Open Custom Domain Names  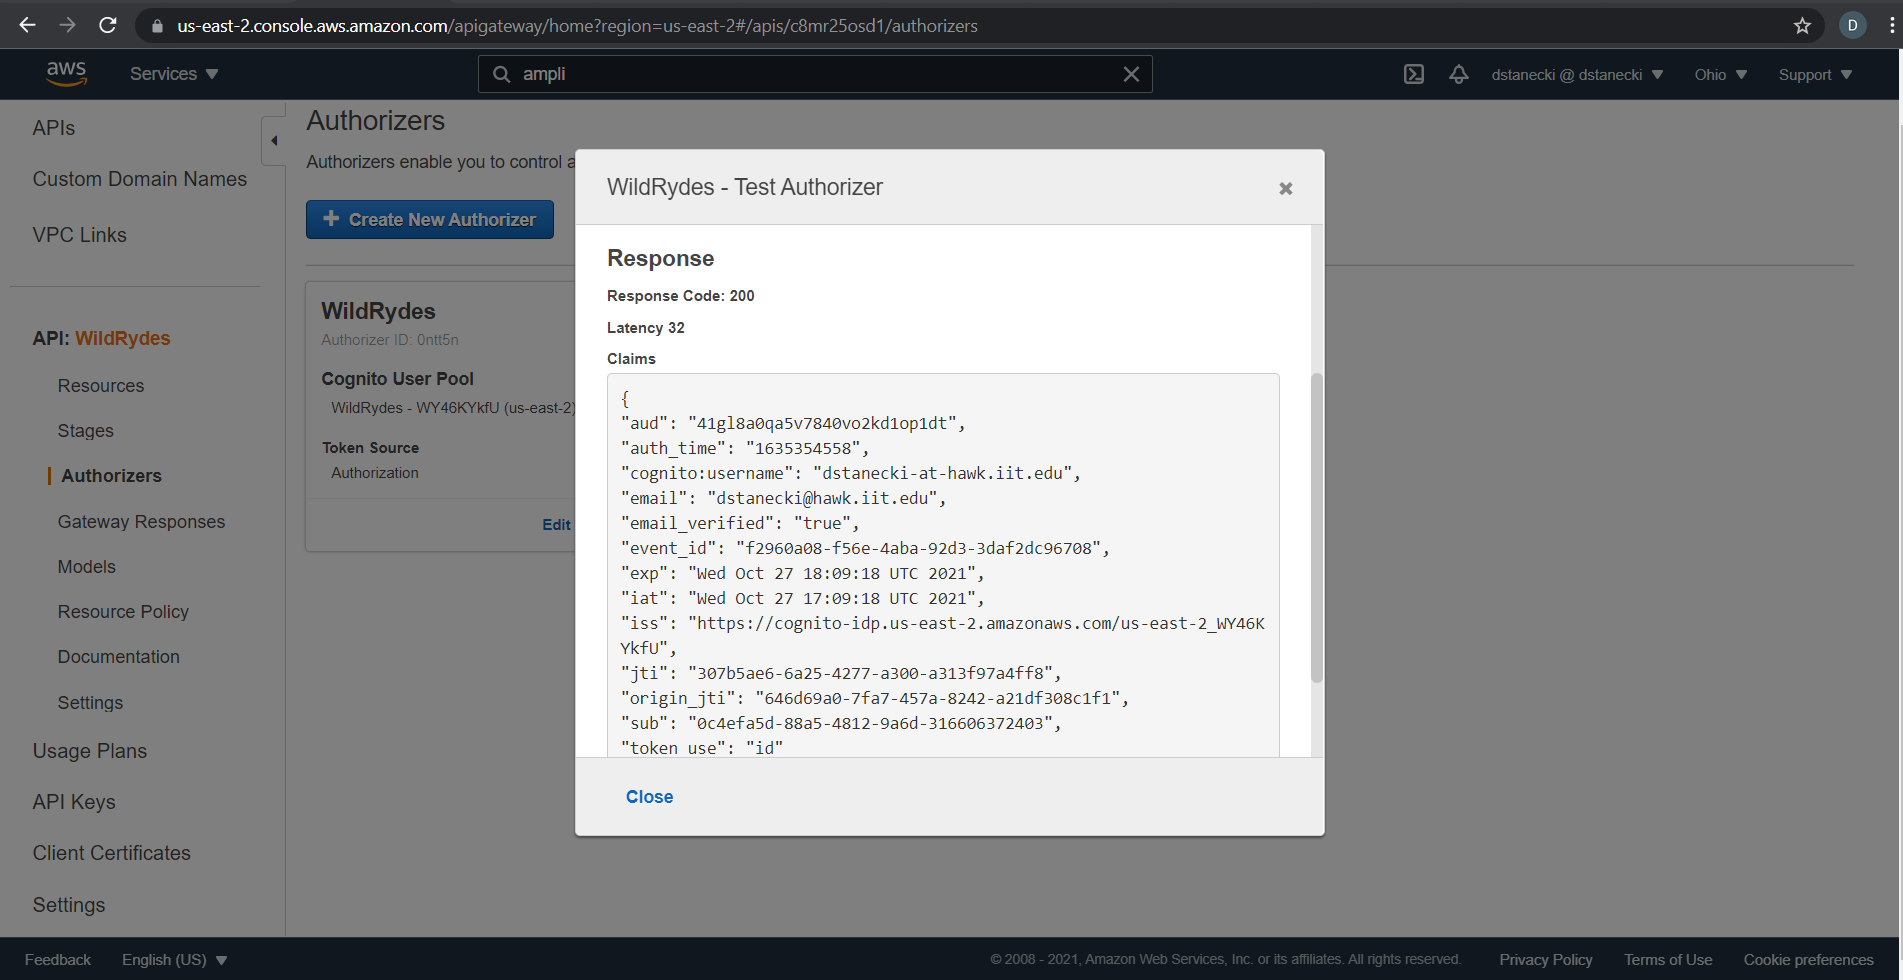(x=139, y=179)
